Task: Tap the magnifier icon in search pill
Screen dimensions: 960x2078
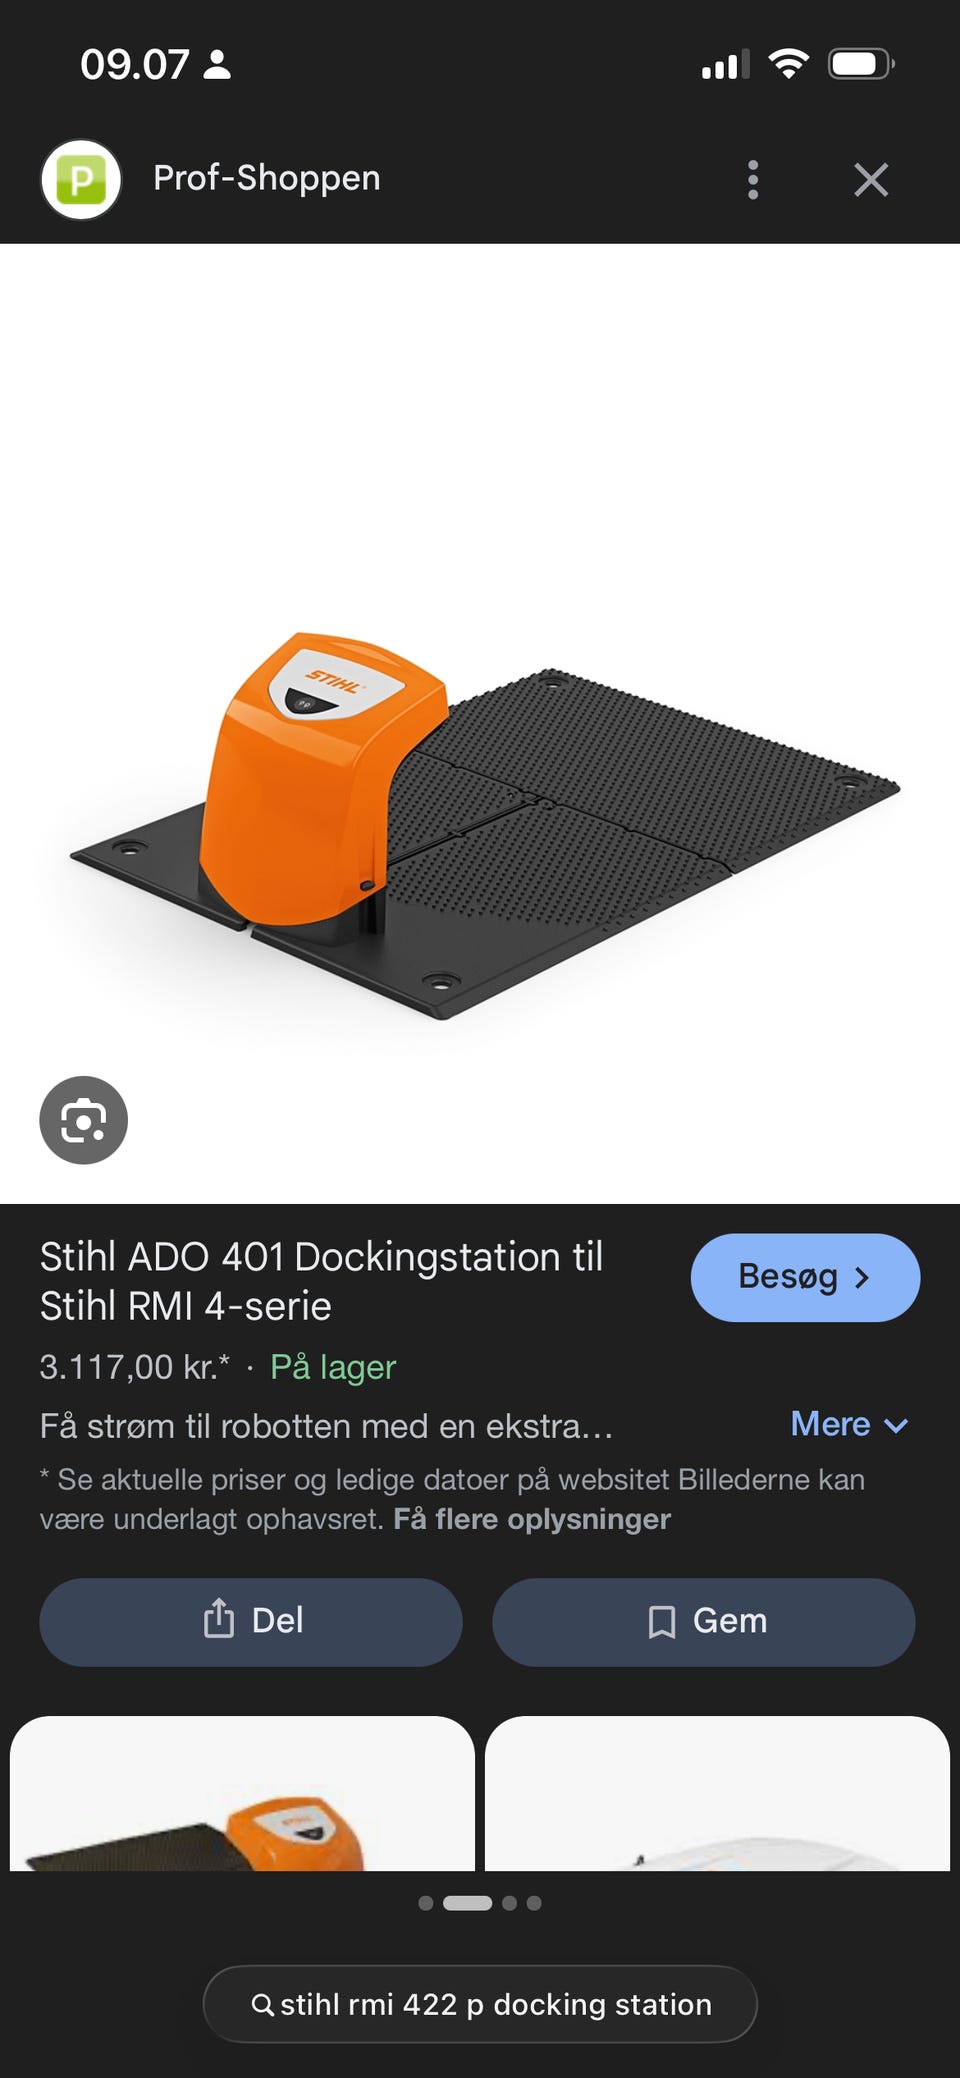Action: tap(262, 2004)
